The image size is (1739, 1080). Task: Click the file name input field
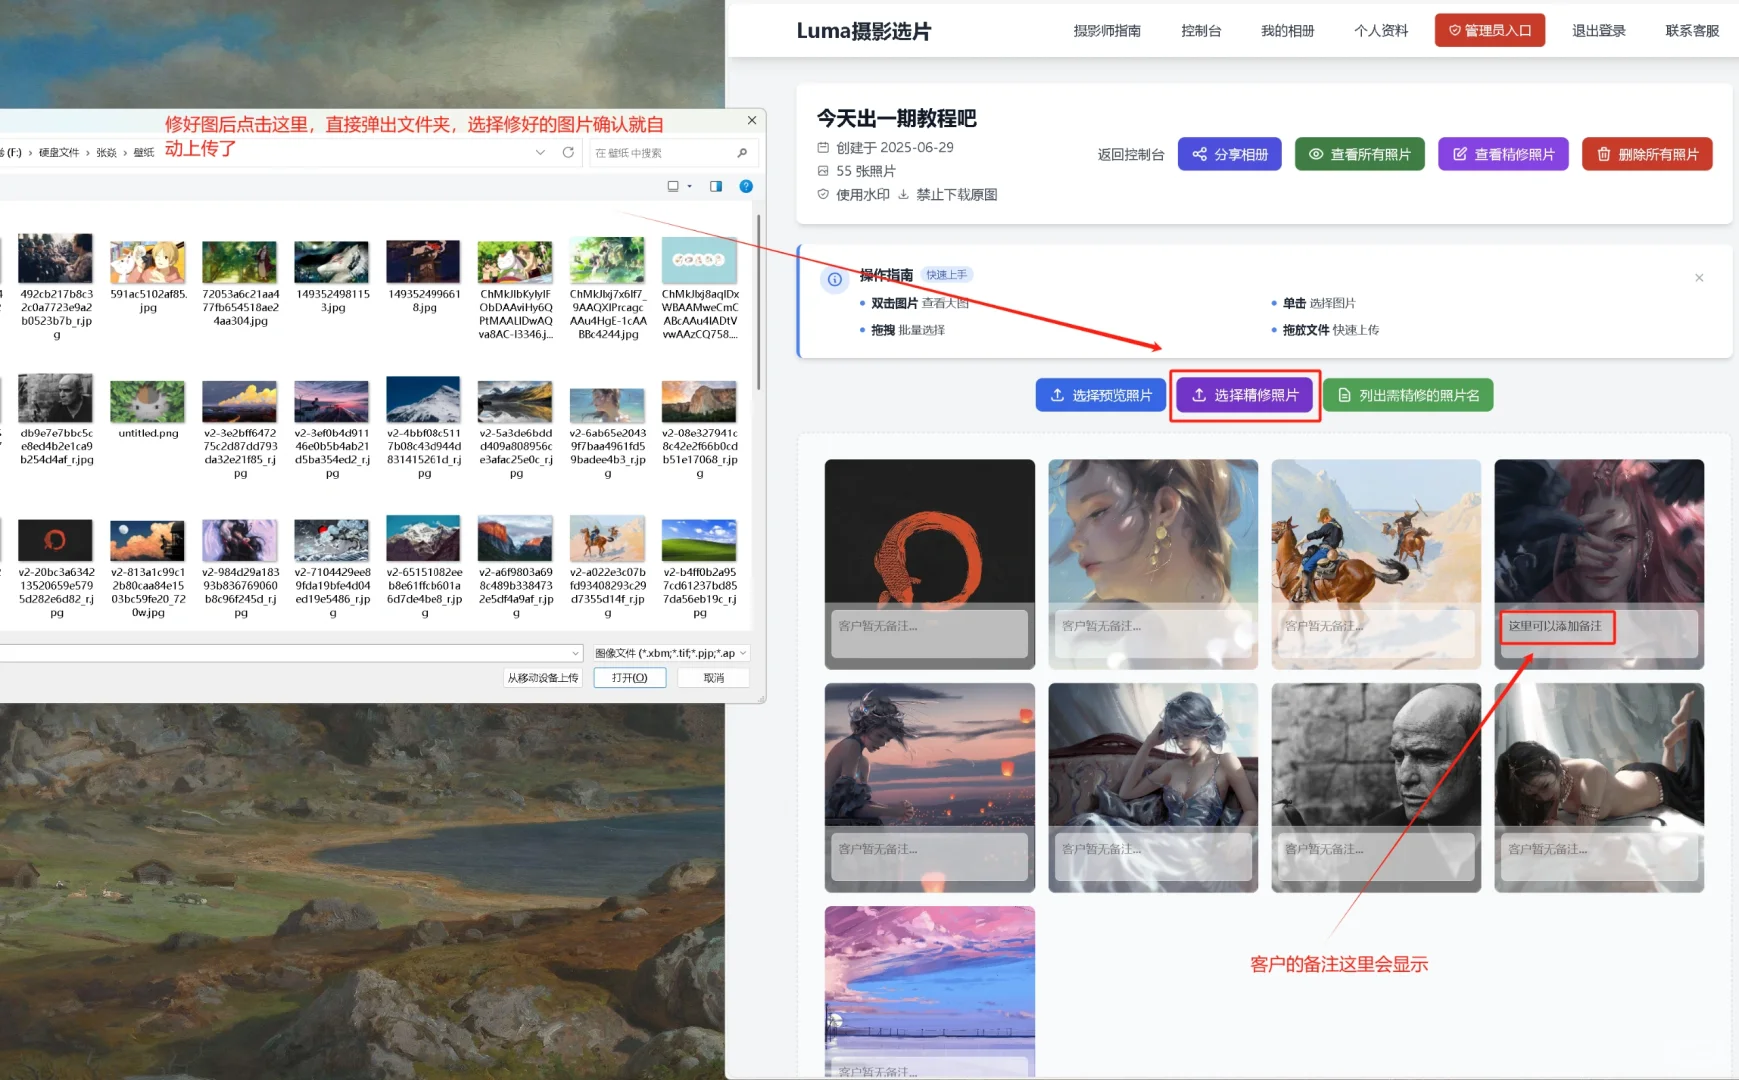point(285,653)
